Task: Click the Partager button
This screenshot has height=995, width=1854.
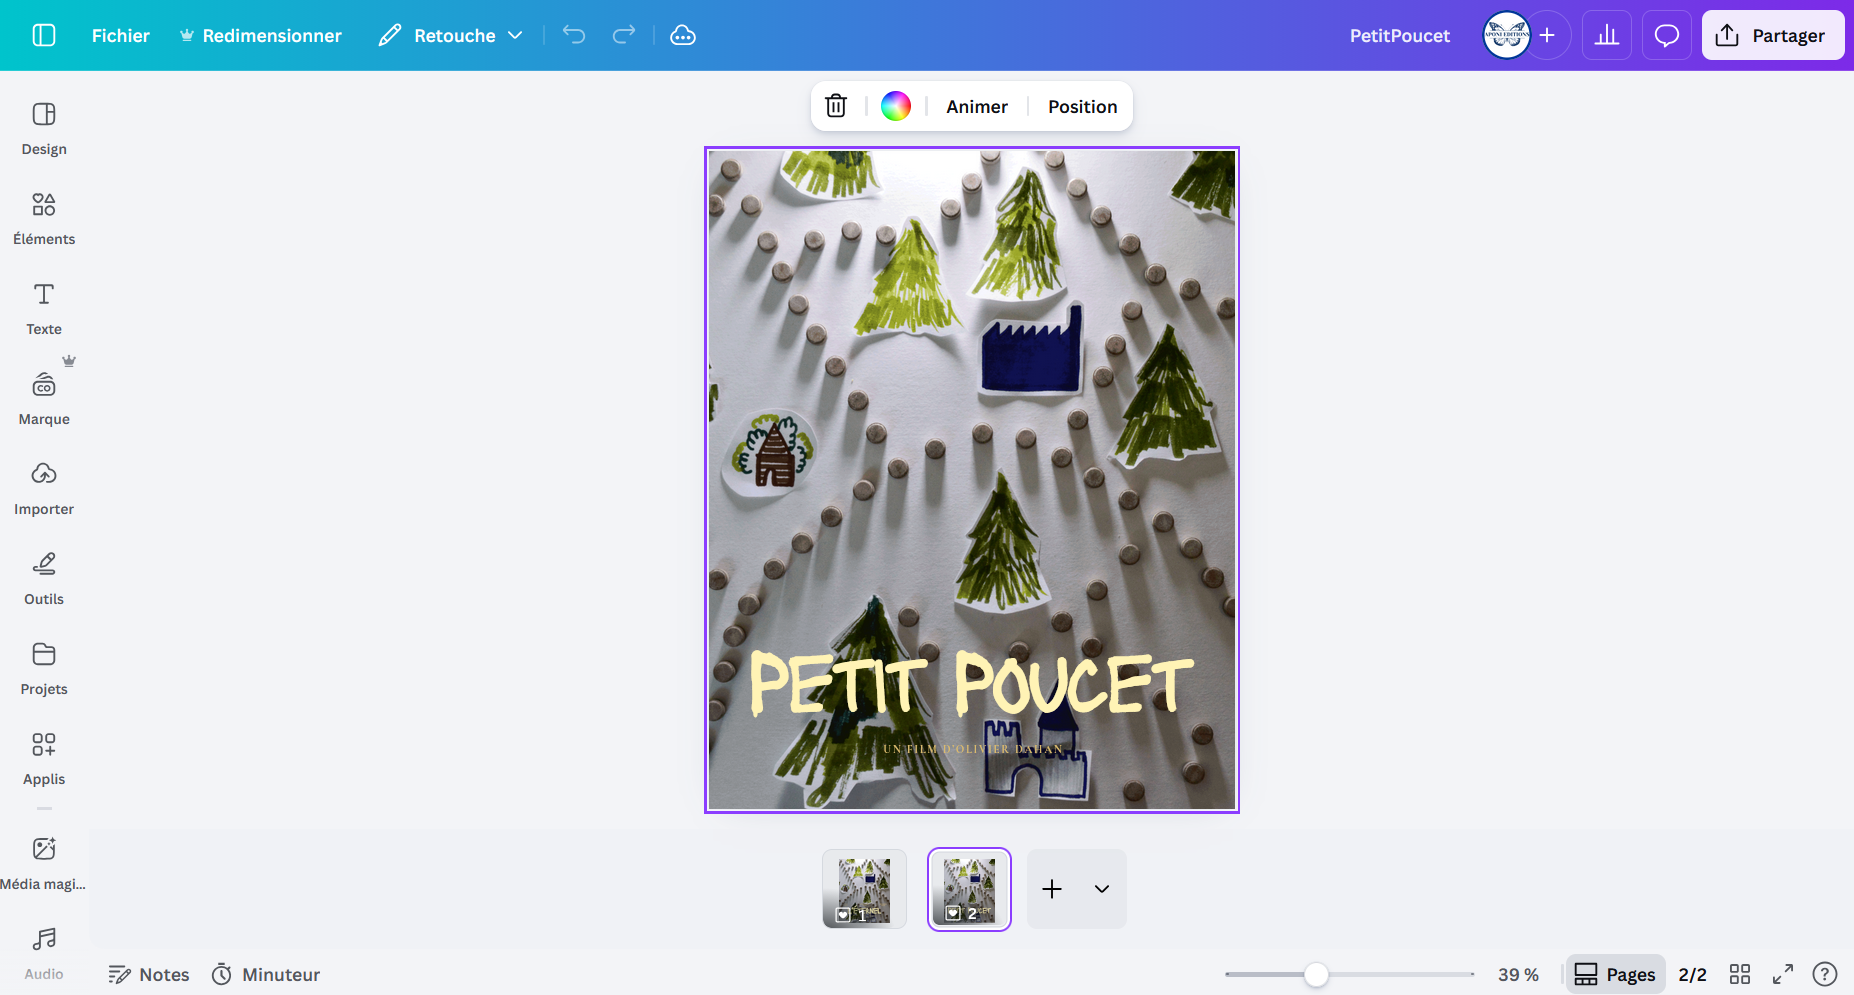Action: point(1773,35)
